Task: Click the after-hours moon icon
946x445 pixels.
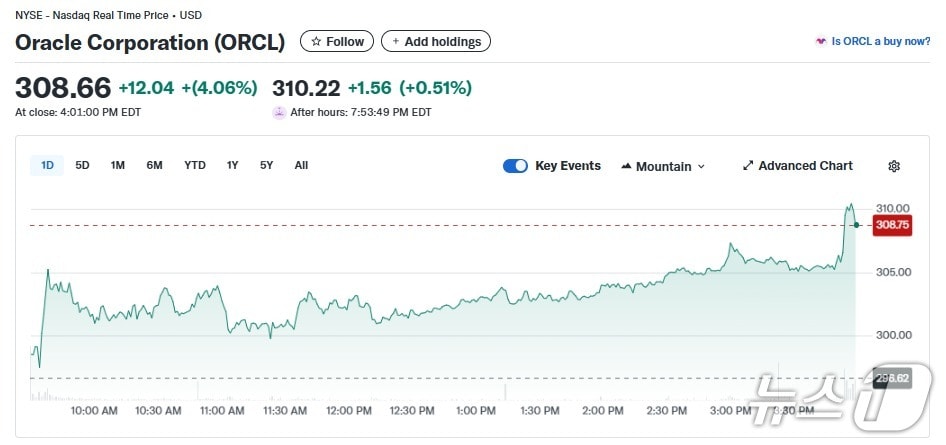Action: [279, 112]
